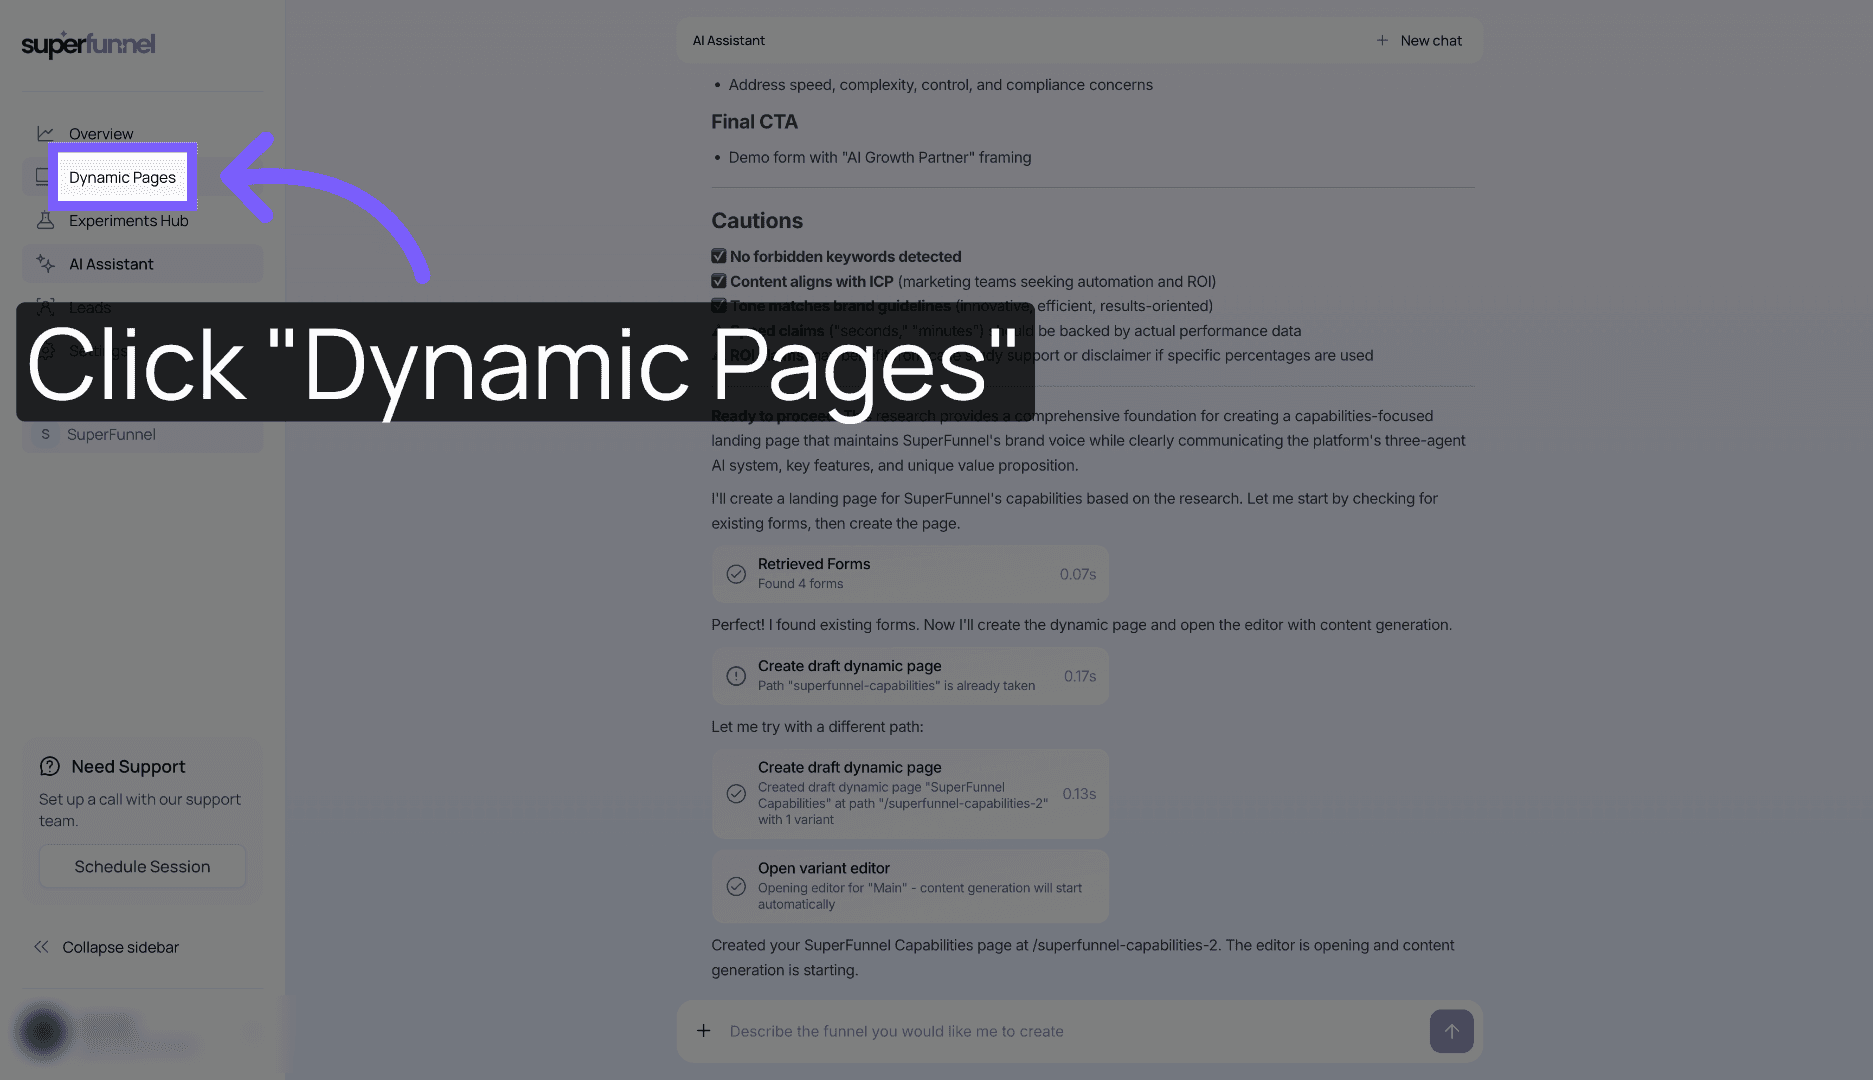Click the blurred user avatar
Screen dimensions: 1873x1080
tap(43, 1031)
